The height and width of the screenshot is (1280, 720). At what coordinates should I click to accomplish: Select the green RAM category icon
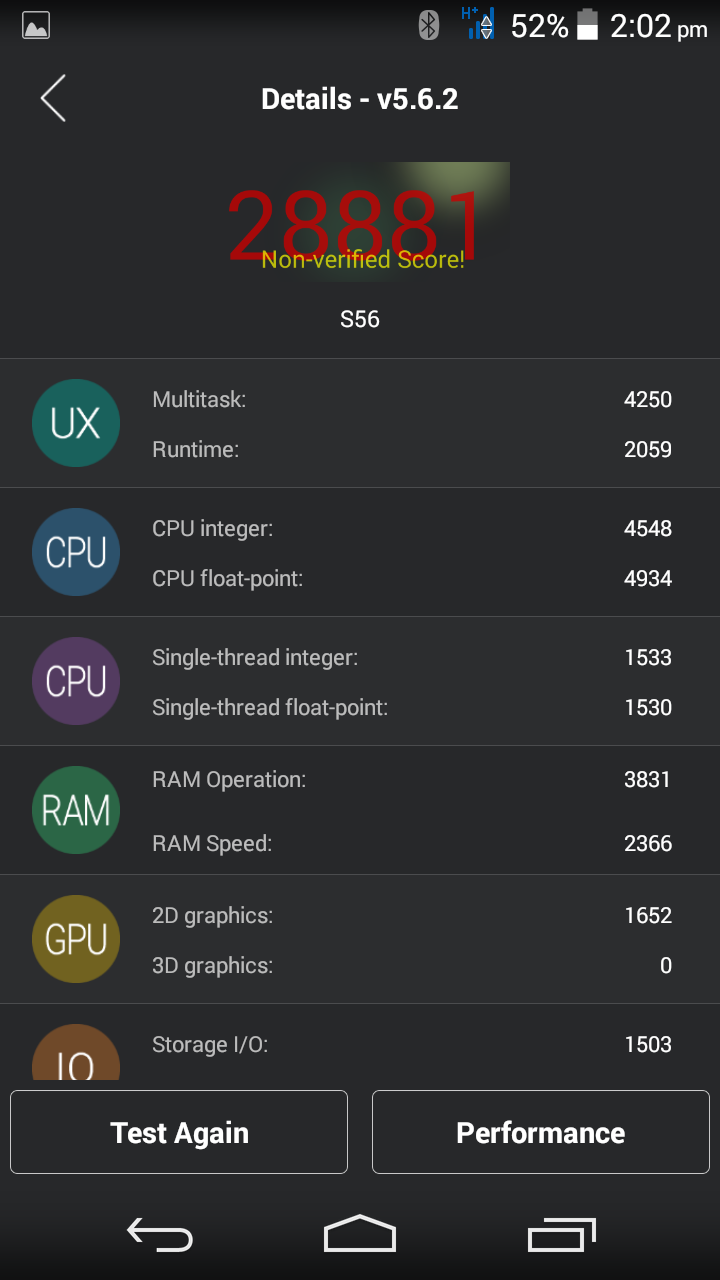(76, 810)
